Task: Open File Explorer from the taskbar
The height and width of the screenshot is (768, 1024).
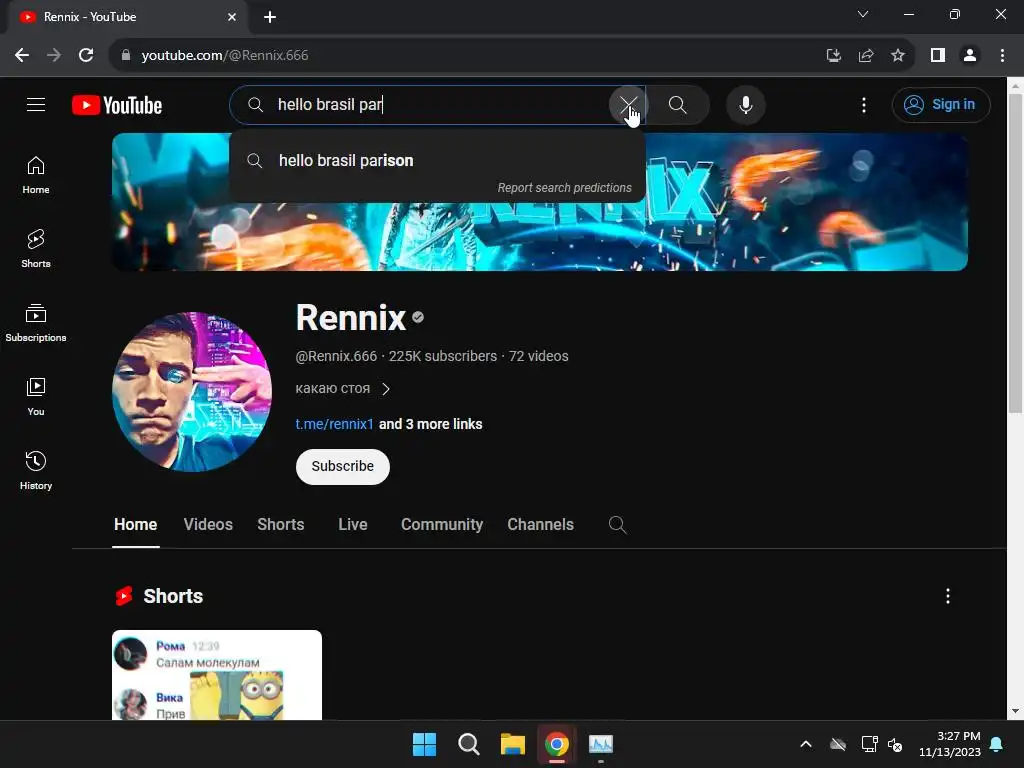Action: coord(513,744)
